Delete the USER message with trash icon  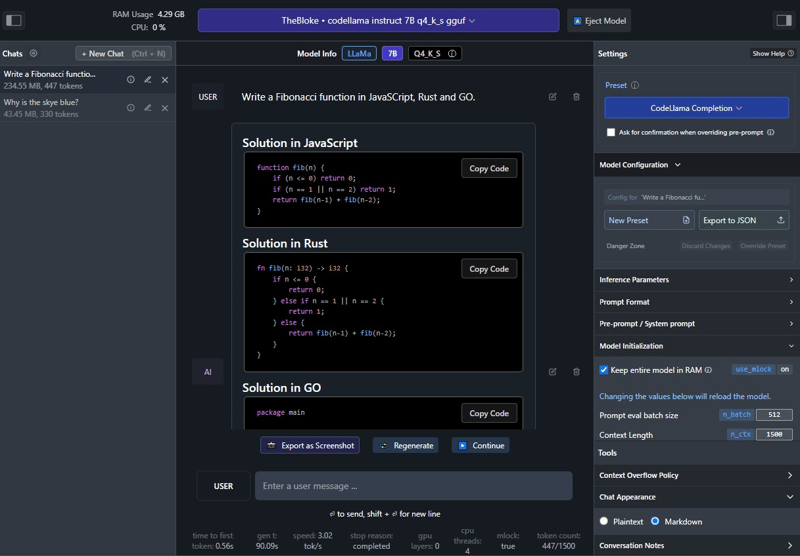pos(576,96)
